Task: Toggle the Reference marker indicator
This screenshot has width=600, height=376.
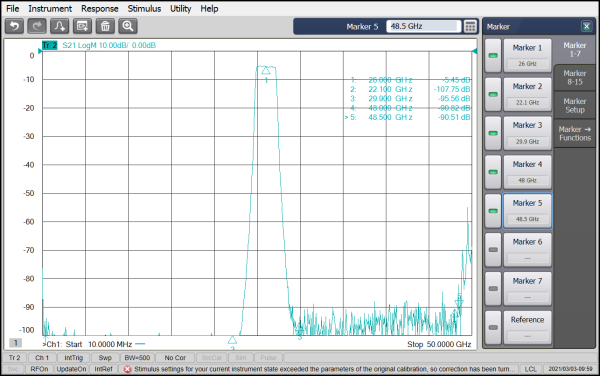Action: coord(493,327)
